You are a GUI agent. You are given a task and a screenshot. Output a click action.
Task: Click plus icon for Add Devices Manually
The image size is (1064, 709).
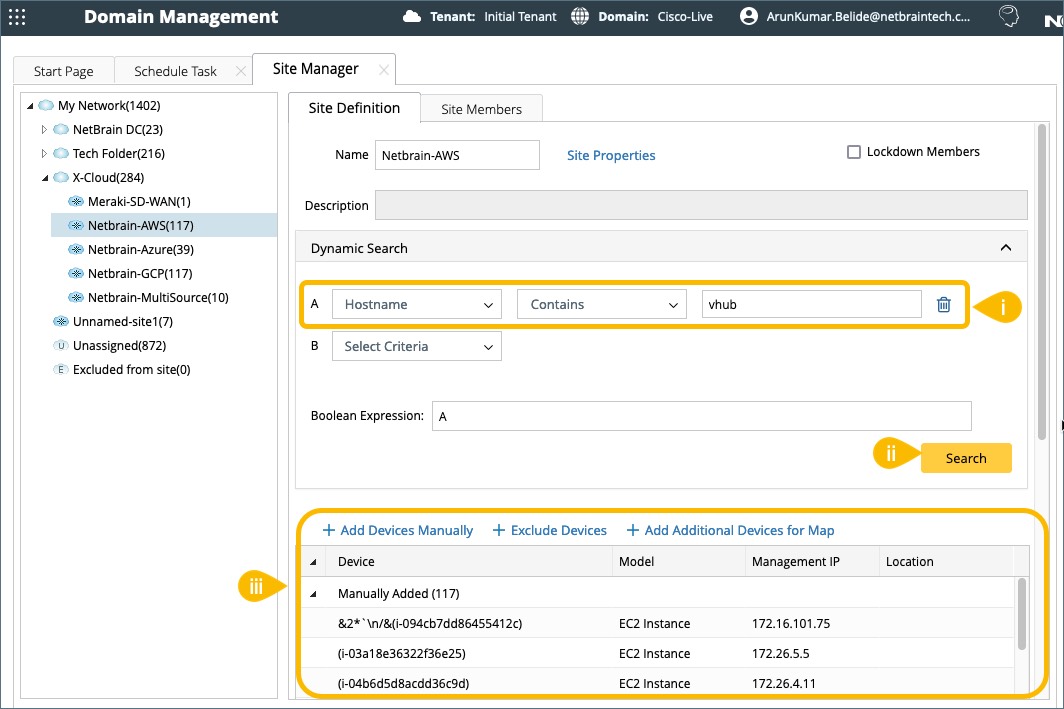pyautogui.click(x=328, y=531)
